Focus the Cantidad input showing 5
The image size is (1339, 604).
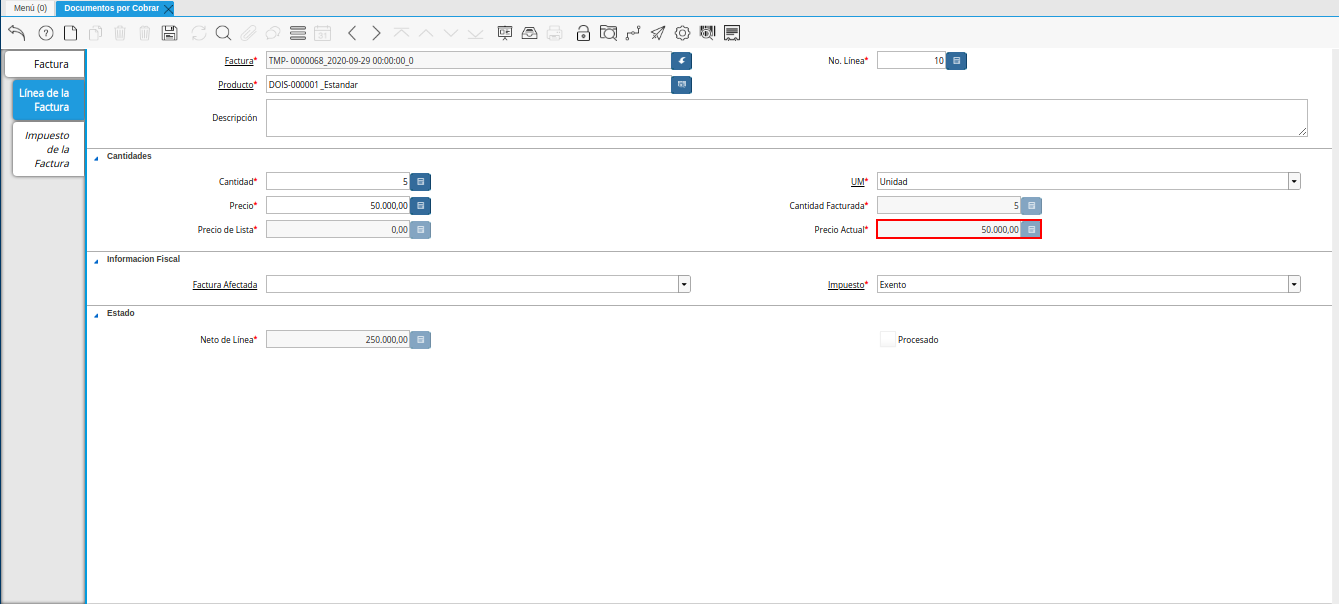(338, 182)
